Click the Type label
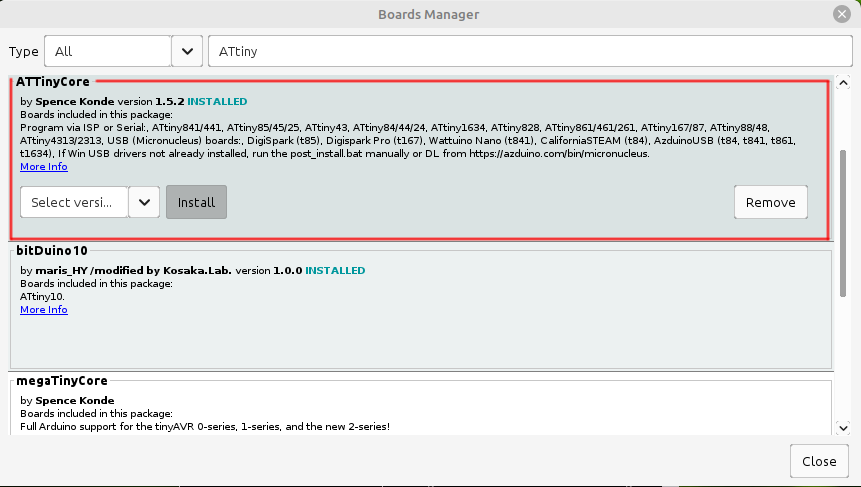861x487 pixels. click(24, 52)
